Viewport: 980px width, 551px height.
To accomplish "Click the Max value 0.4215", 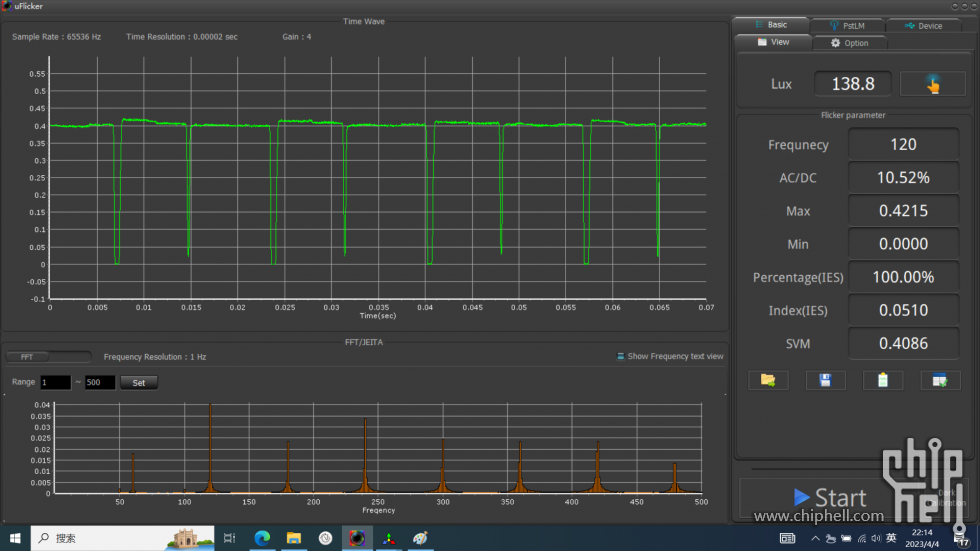I will pyautogui.click(x=903, y=211).
